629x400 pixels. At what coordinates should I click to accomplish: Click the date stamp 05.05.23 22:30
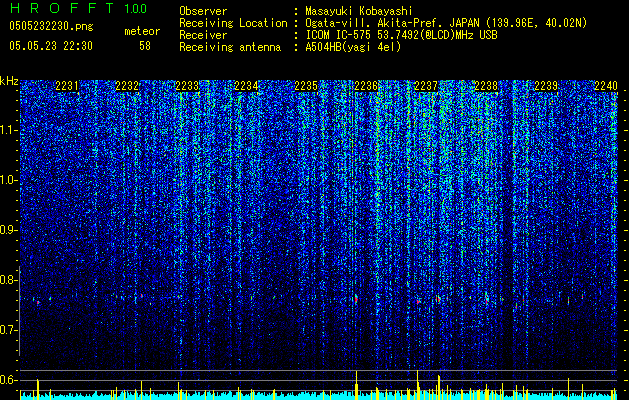tap(51, 46)
